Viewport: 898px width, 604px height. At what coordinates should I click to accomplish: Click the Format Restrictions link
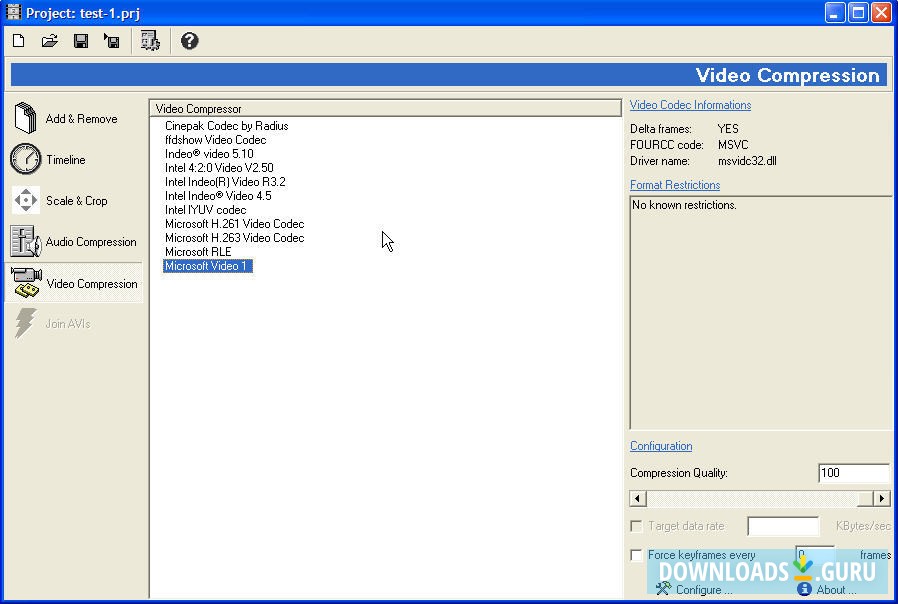pyautogui.click(x=675, y=185)
